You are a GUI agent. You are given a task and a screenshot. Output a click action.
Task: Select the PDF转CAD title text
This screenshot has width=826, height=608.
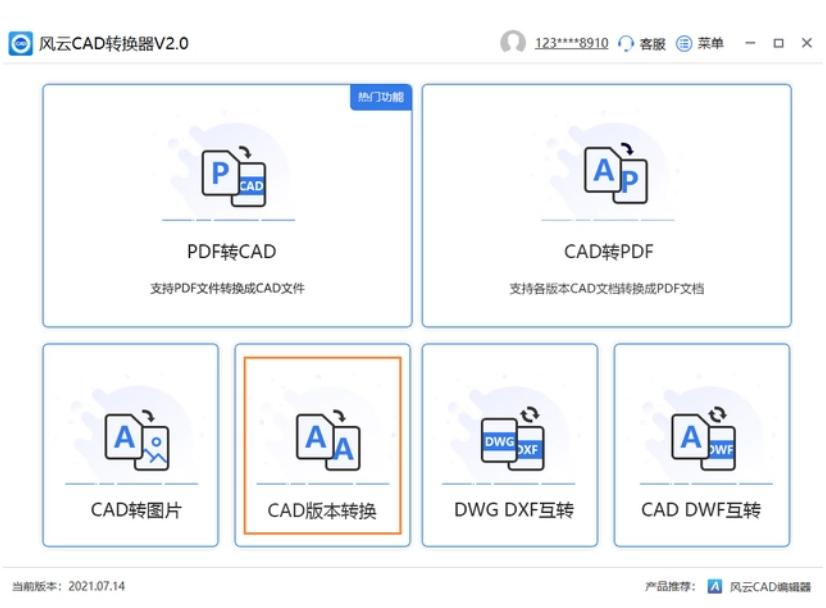[231, 252]
